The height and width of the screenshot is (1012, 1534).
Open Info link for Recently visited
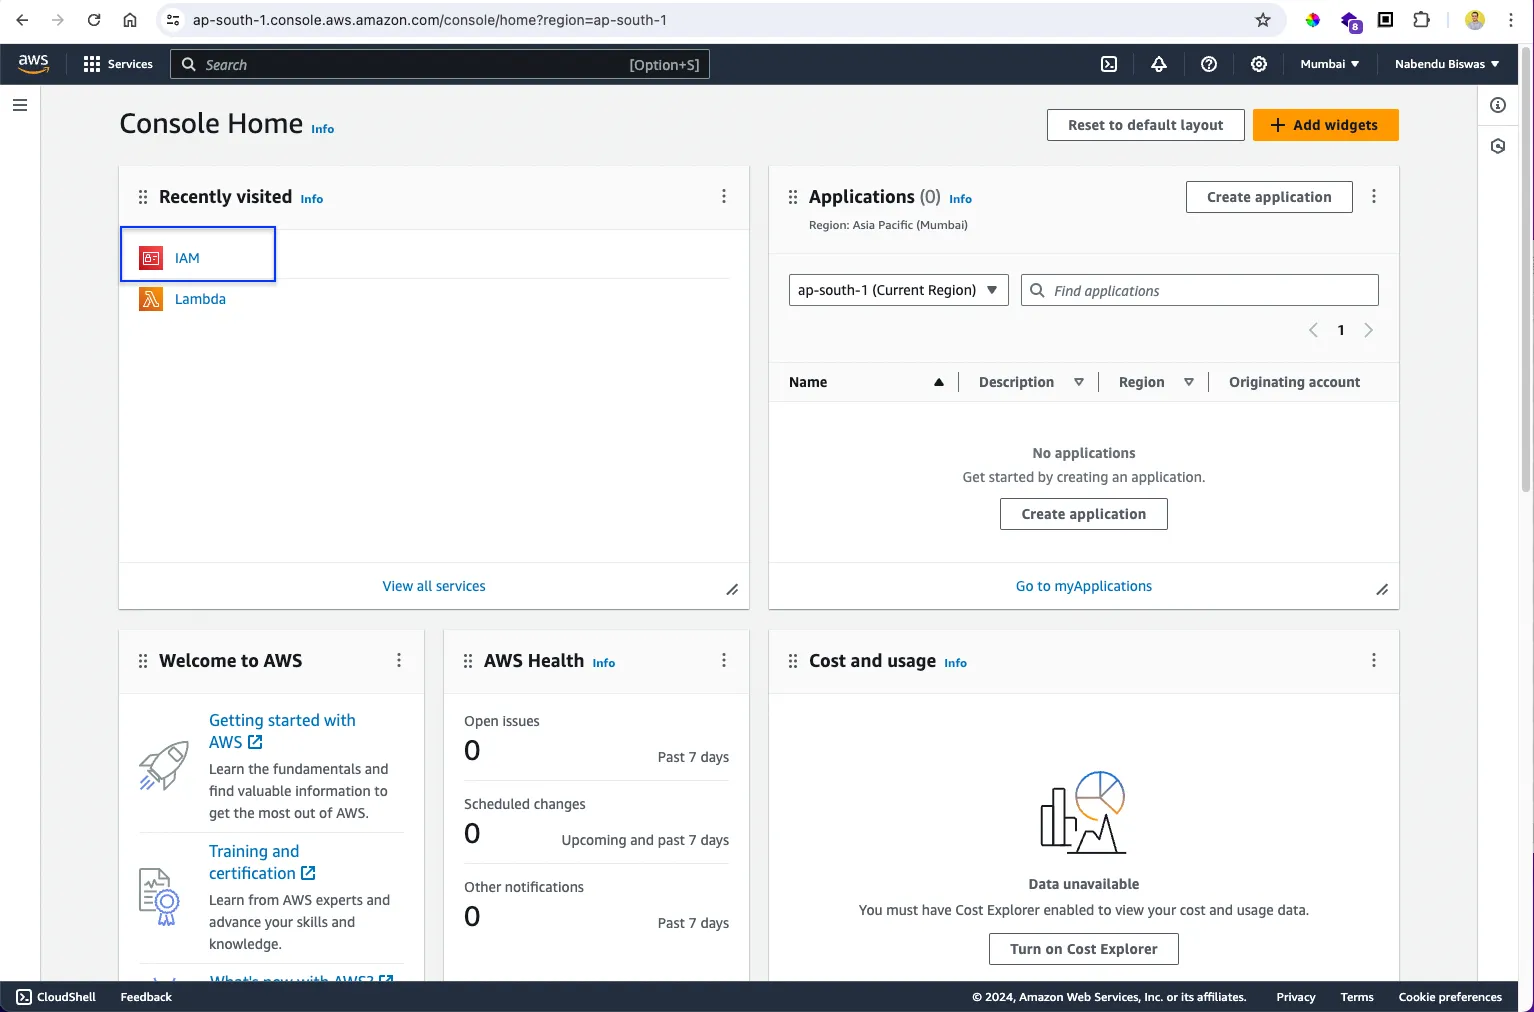[312, 199]
